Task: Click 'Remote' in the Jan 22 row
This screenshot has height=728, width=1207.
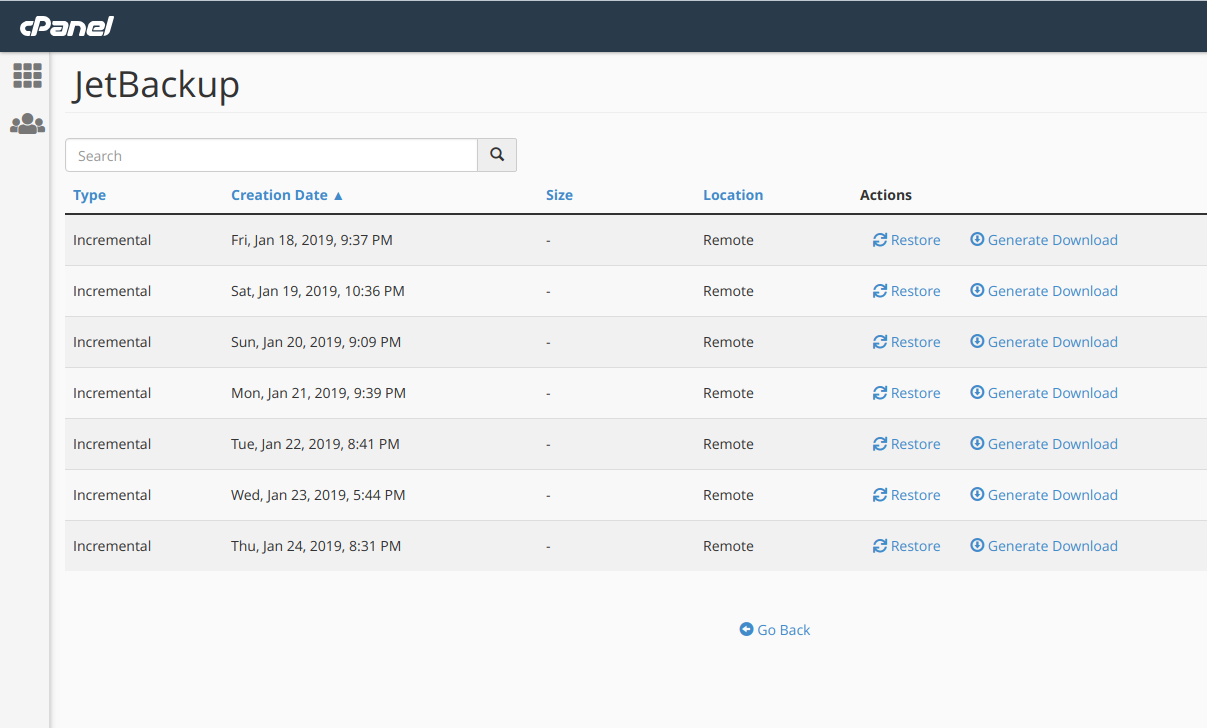Action: click(x=728, y=444)
